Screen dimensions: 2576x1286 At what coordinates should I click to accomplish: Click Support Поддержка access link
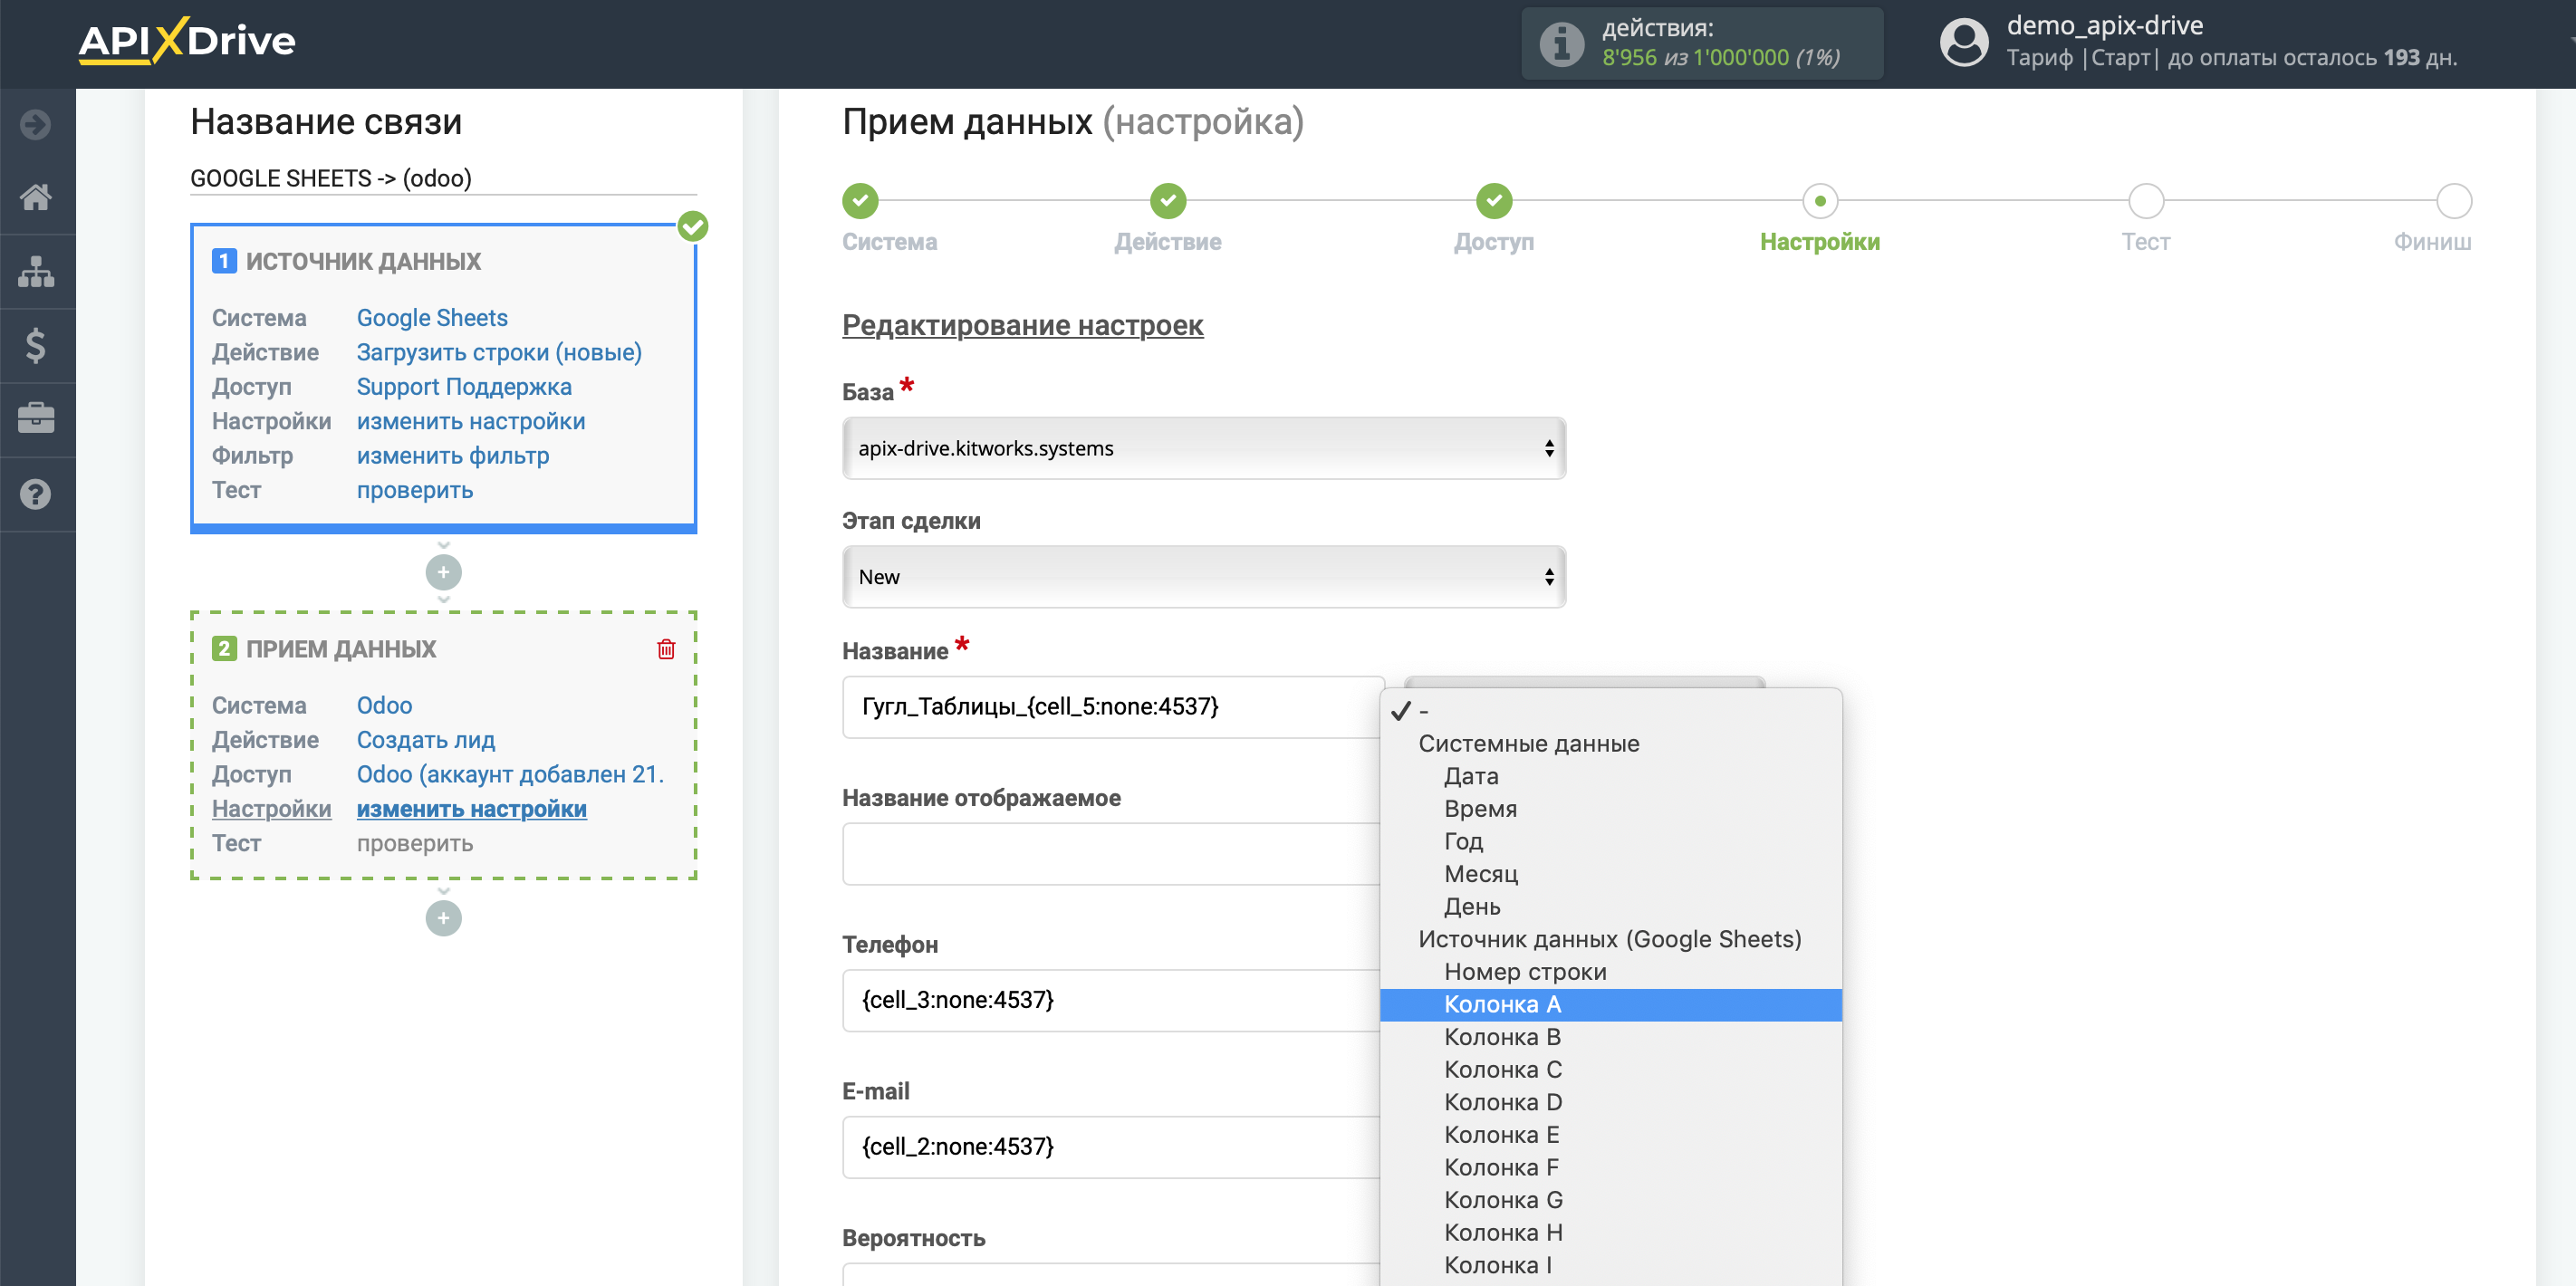[464, 387]
